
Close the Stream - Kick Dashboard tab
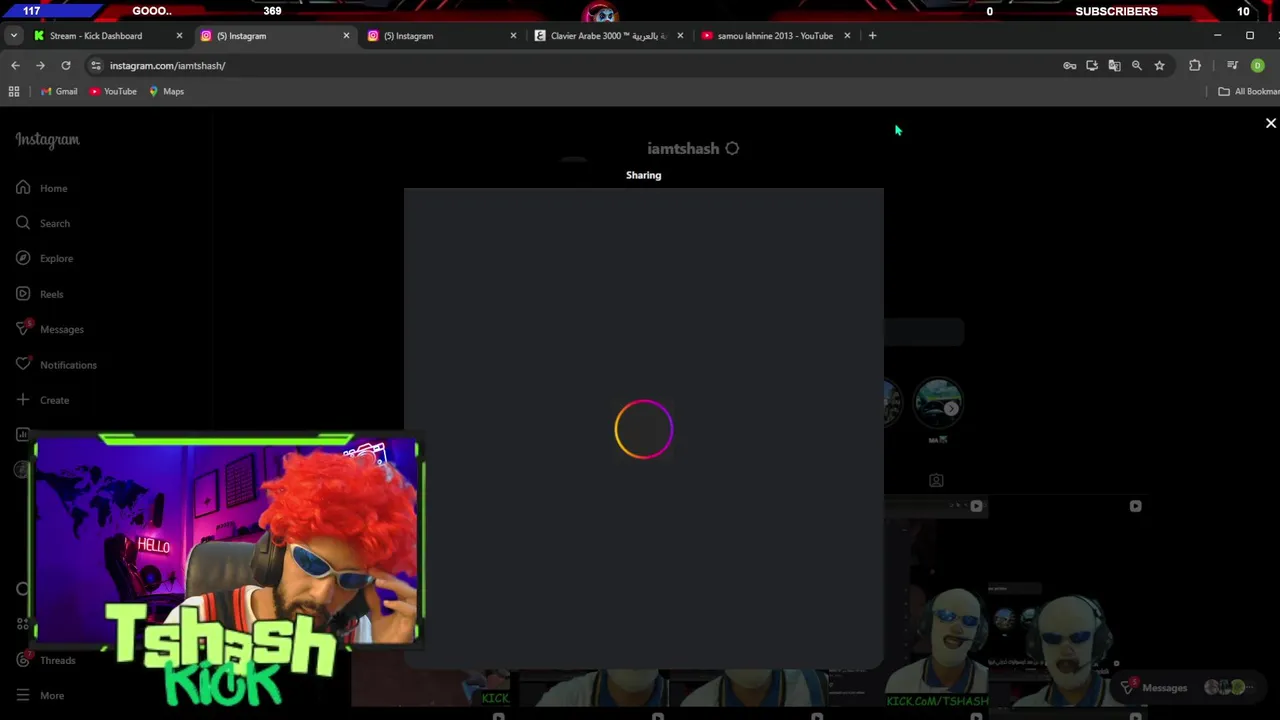(x=179, y=36)
